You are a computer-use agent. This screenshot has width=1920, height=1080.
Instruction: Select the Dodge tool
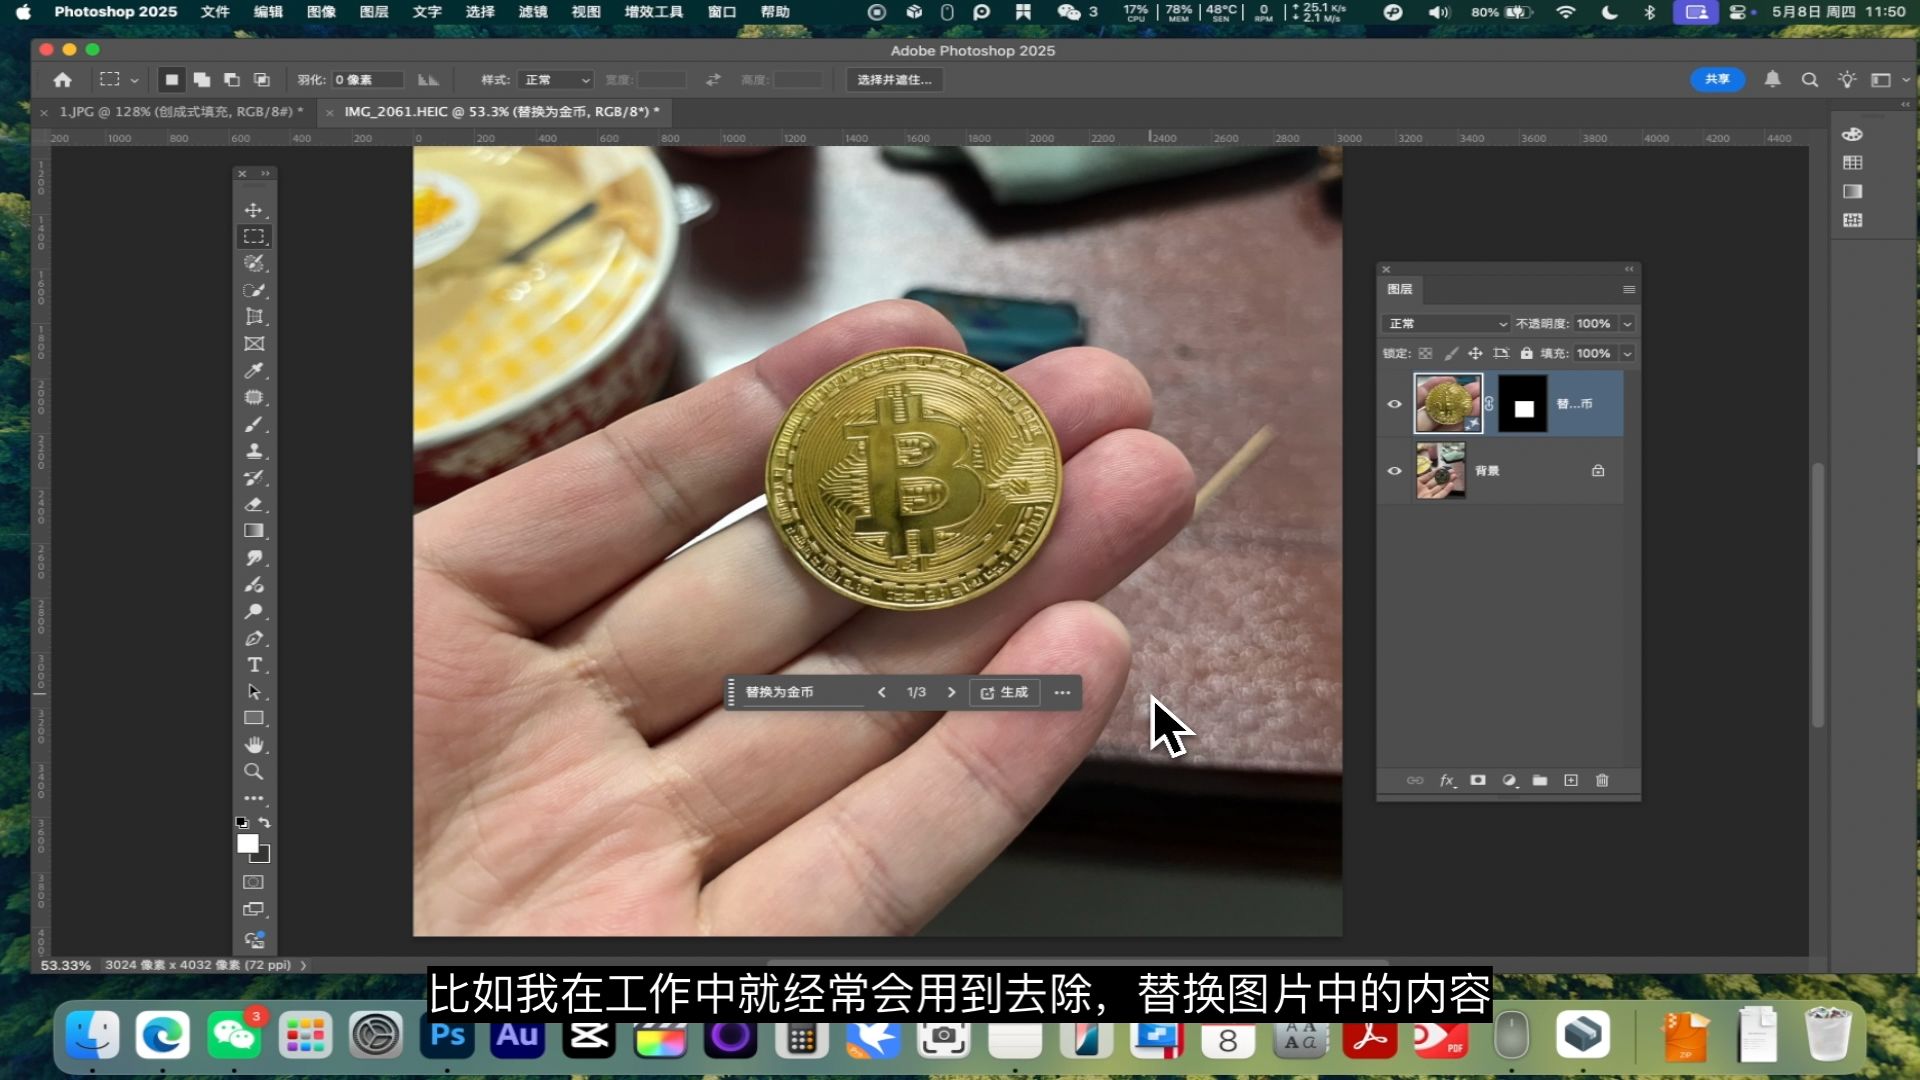pyautogui.click(x=254, y=612)
